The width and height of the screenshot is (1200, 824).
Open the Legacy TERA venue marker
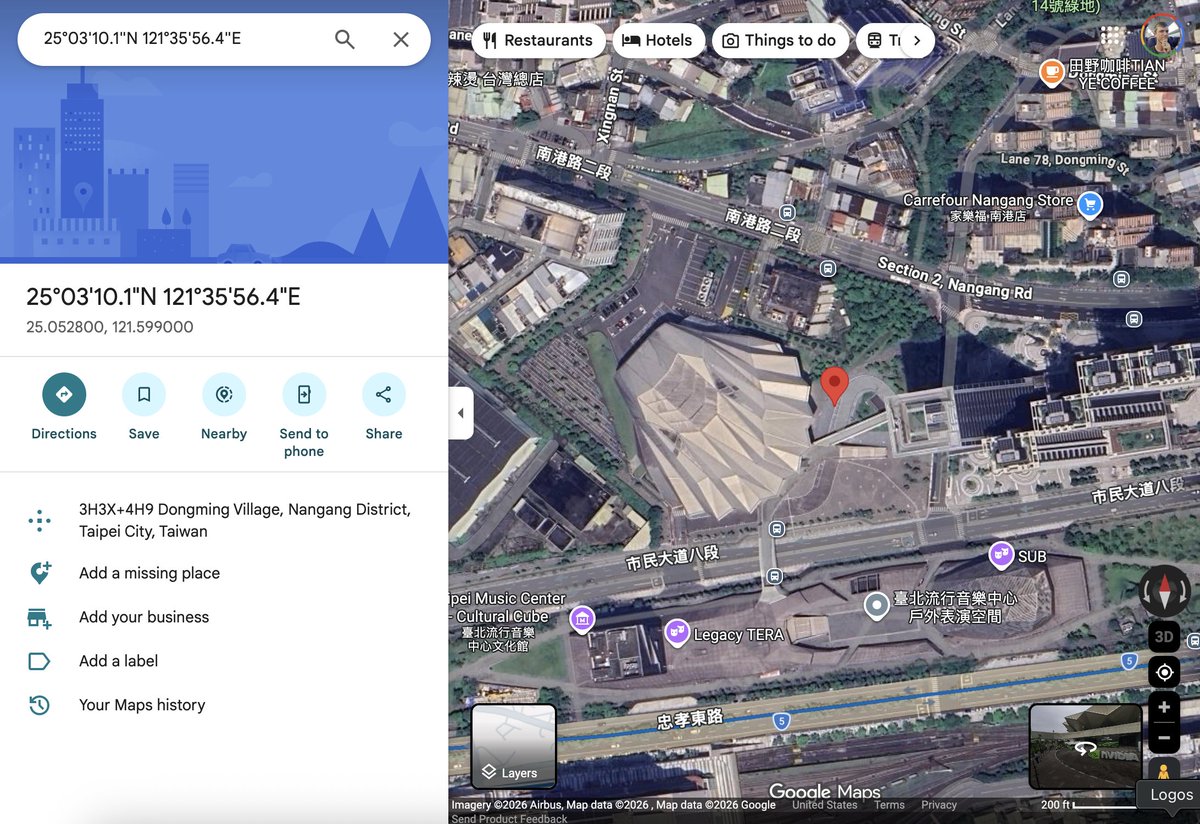point(677,632)
